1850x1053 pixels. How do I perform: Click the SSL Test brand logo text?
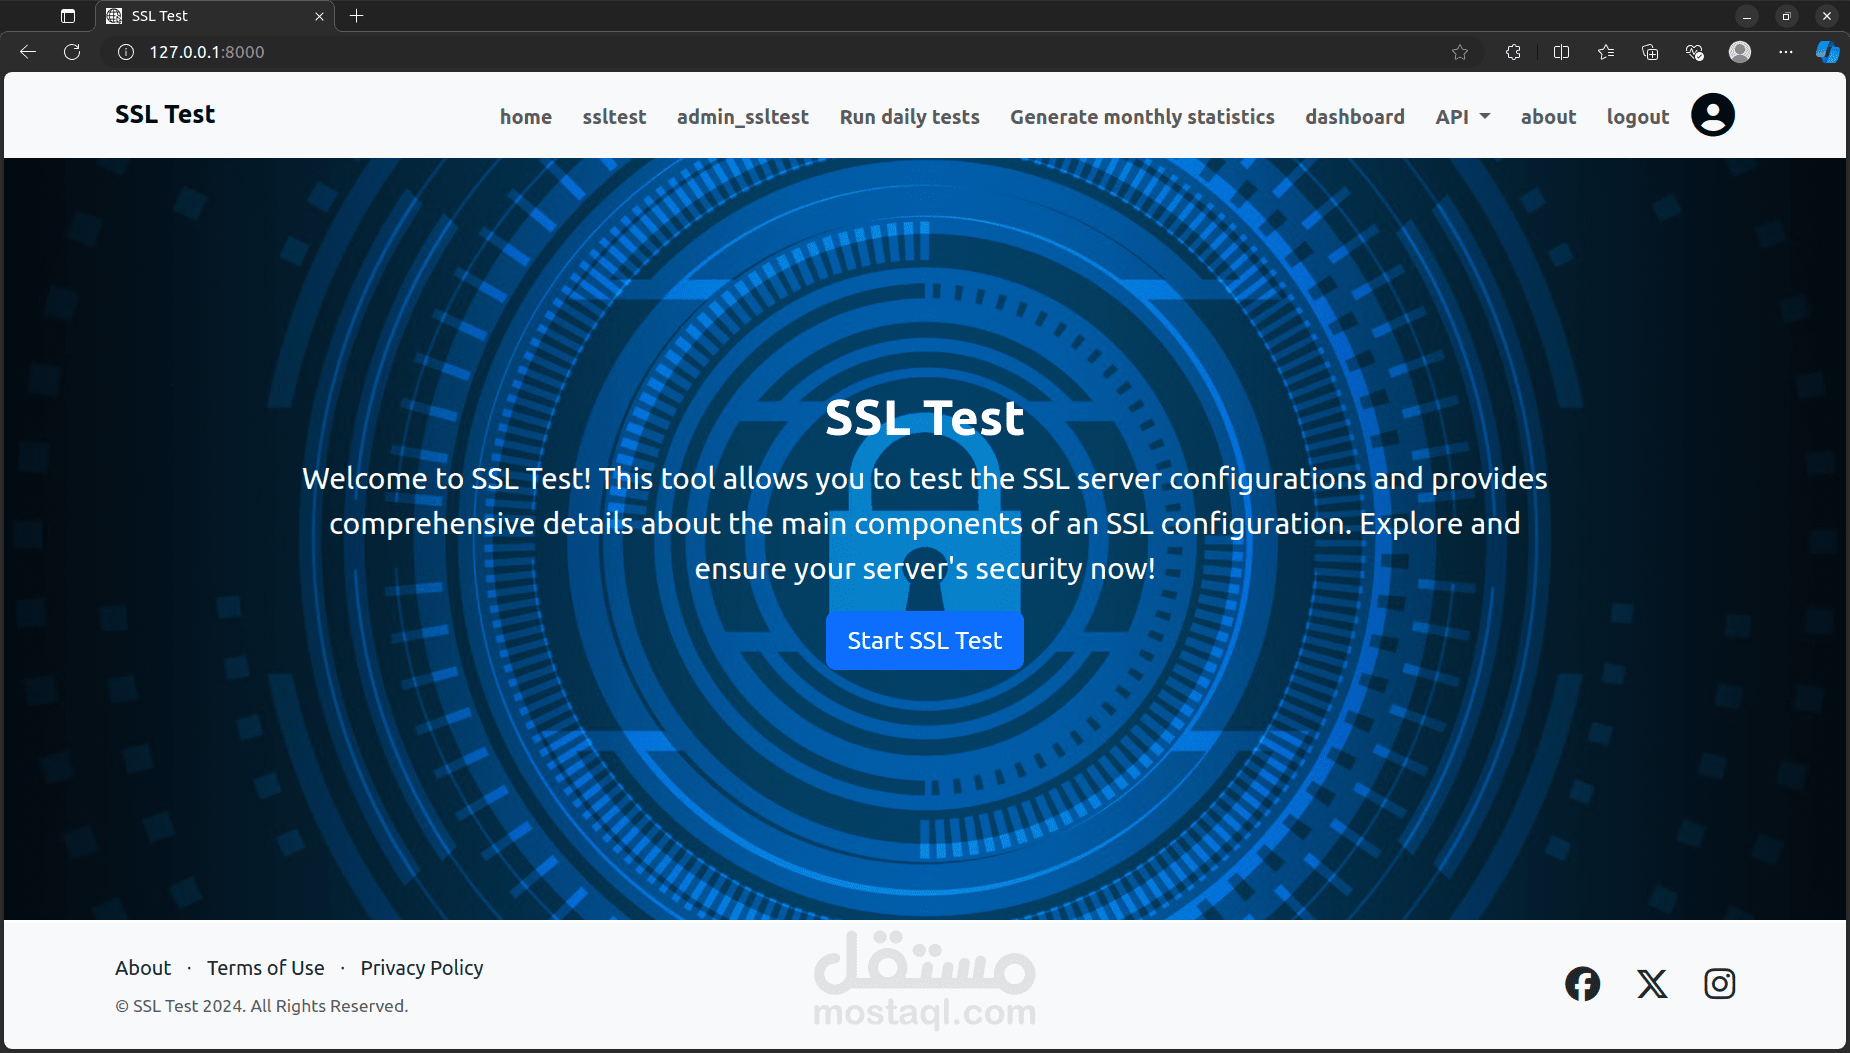[165, 115]
